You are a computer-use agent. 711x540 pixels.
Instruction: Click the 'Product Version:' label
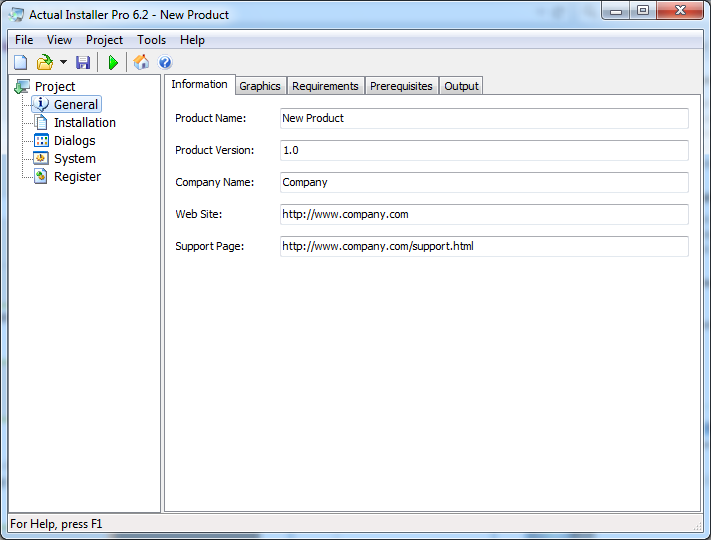click(x=214, y=150)
